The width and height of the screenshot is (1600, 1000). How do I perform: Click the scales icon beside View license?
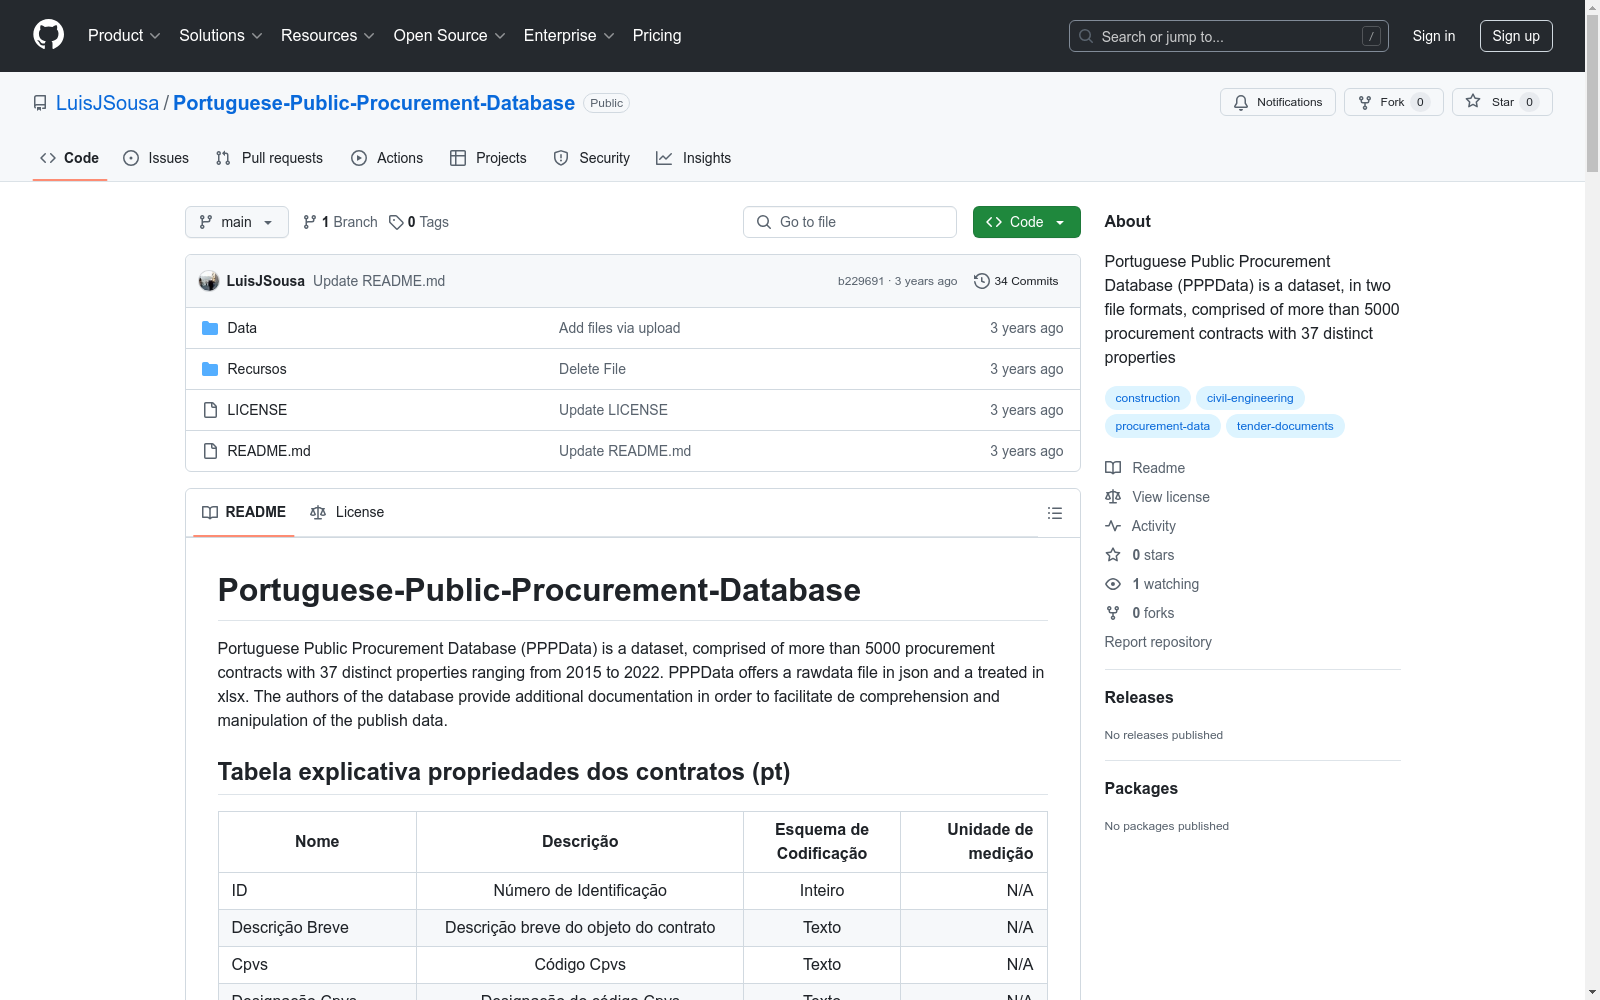coord(1113,497)
